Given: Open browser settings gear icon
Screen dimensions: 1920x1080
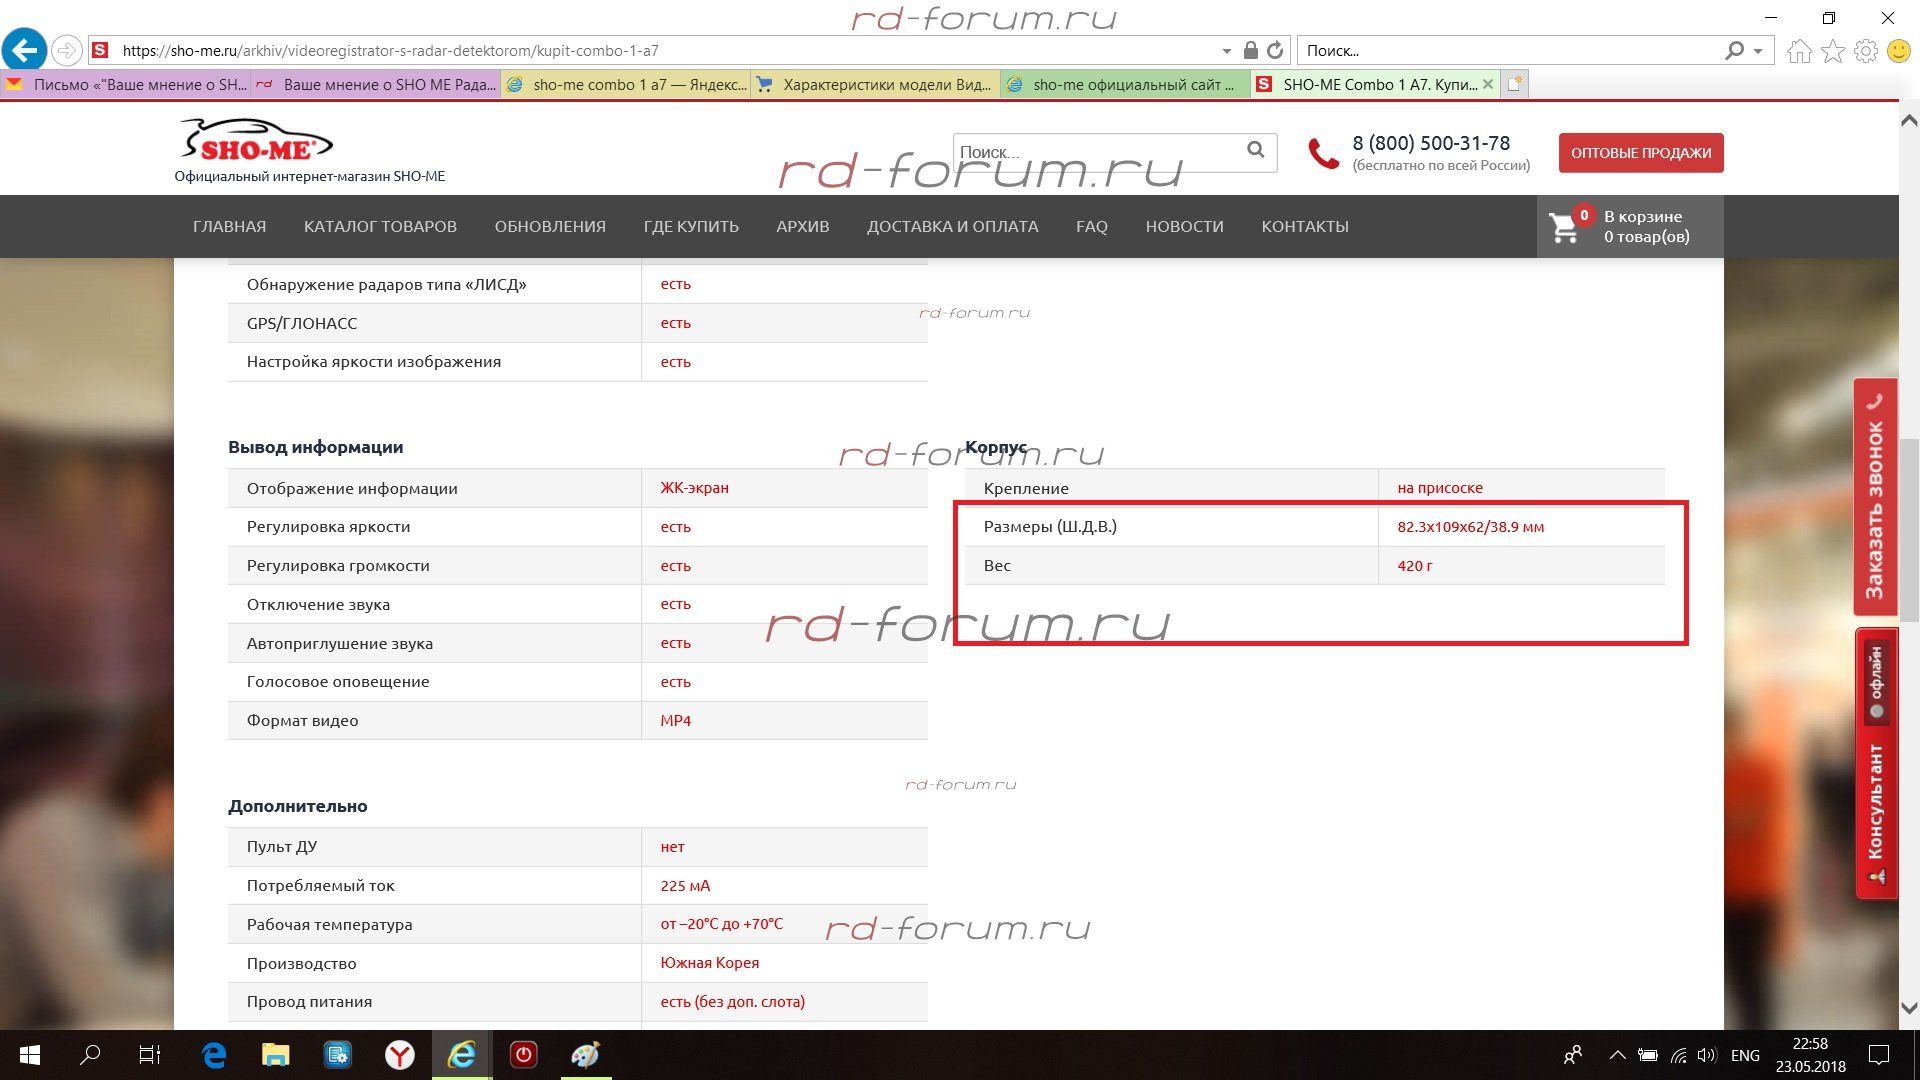Looking at the screenshot, I should point(1865,51).
